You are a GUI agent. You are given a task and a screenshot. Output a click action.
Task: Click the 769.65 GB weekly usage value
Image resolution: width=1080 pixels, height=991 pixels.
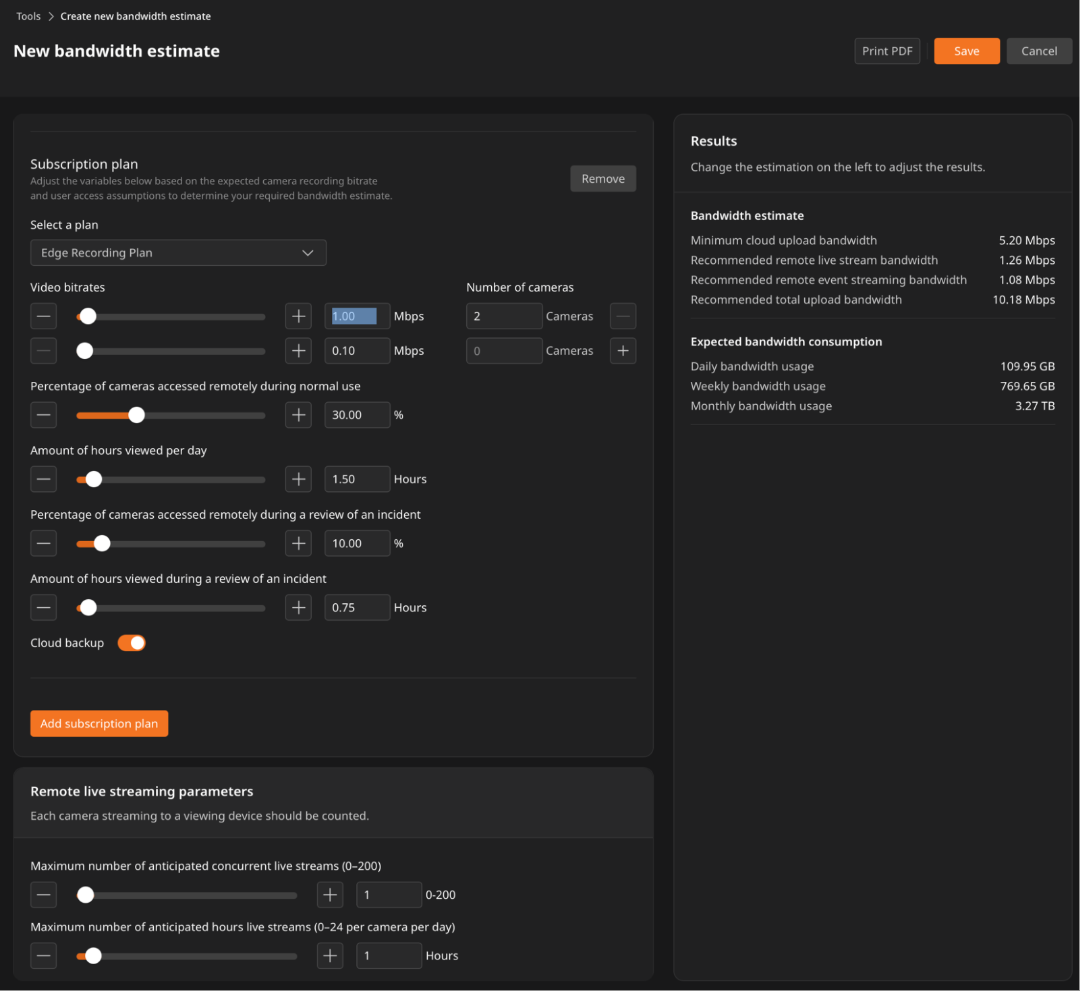[1028, 386]
